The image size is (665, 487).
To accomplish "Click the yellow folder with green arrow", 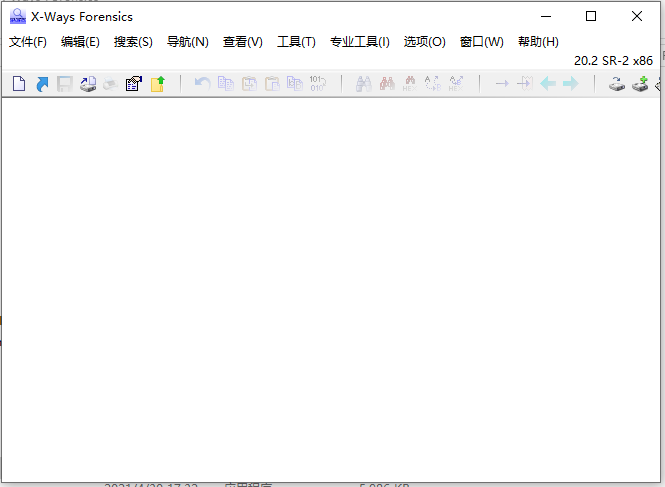I will 157,84.
